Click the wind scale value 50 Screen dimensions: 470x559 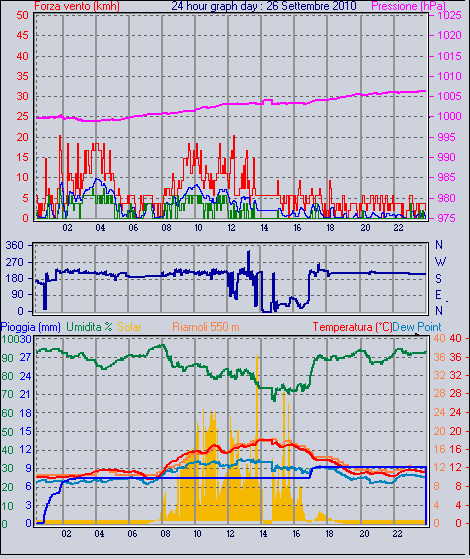click(x=22, y=15)
